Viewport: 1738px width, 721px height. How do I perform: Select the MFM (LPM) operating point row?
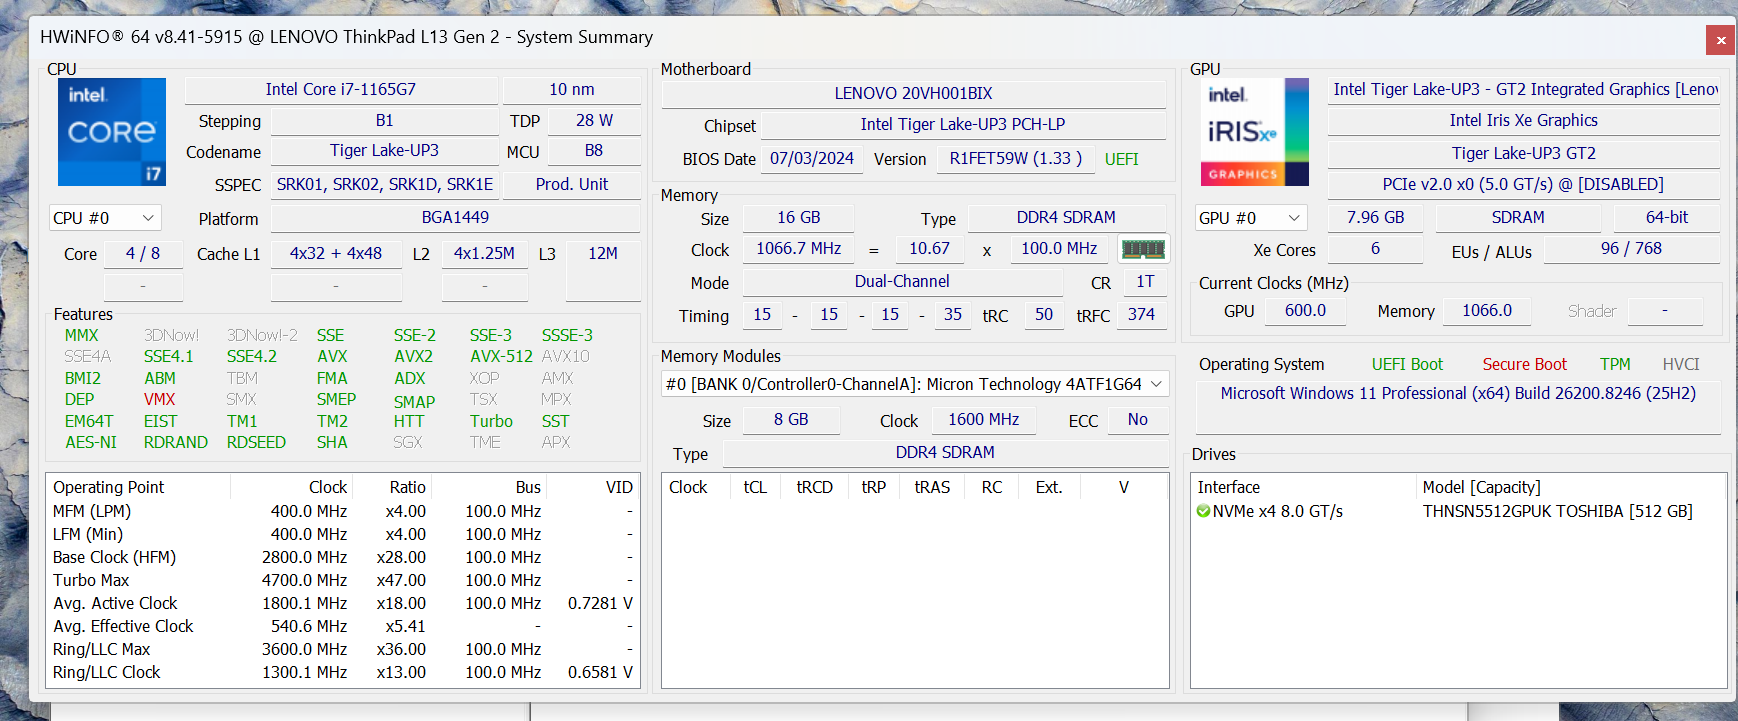coord(343,511)
